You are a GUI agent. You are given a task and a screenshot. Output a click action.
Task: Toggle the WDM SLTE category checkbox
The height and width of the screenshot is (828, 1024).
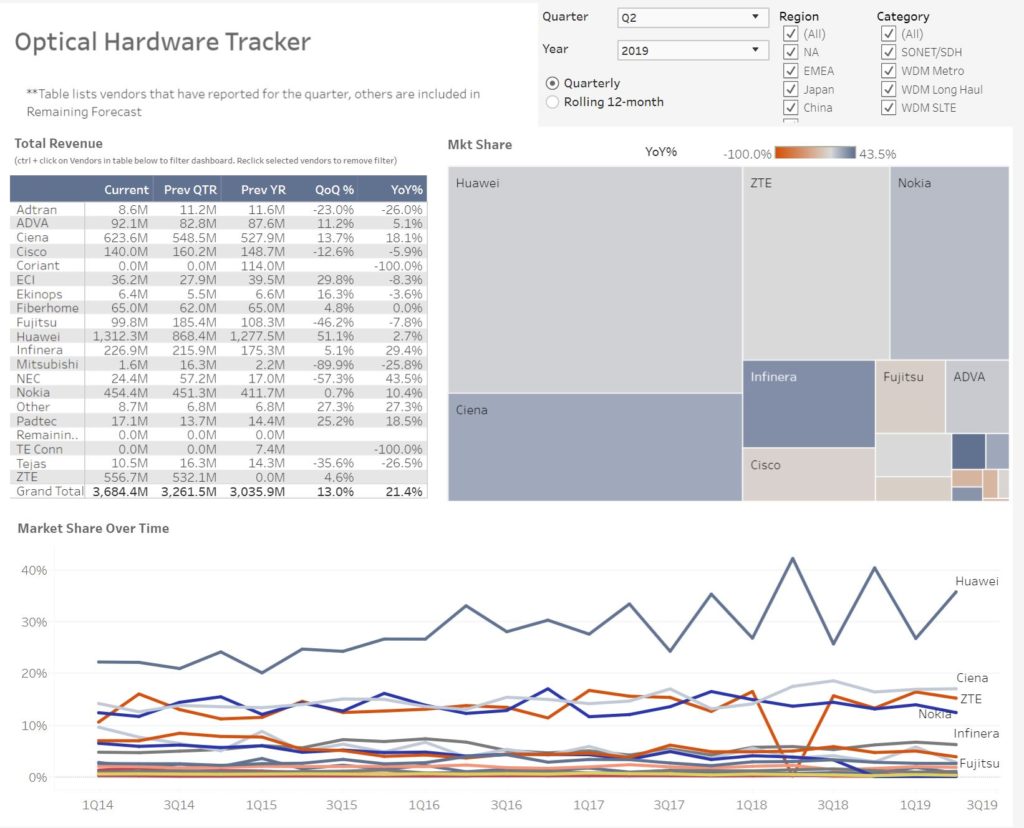[x=888, y=107]
